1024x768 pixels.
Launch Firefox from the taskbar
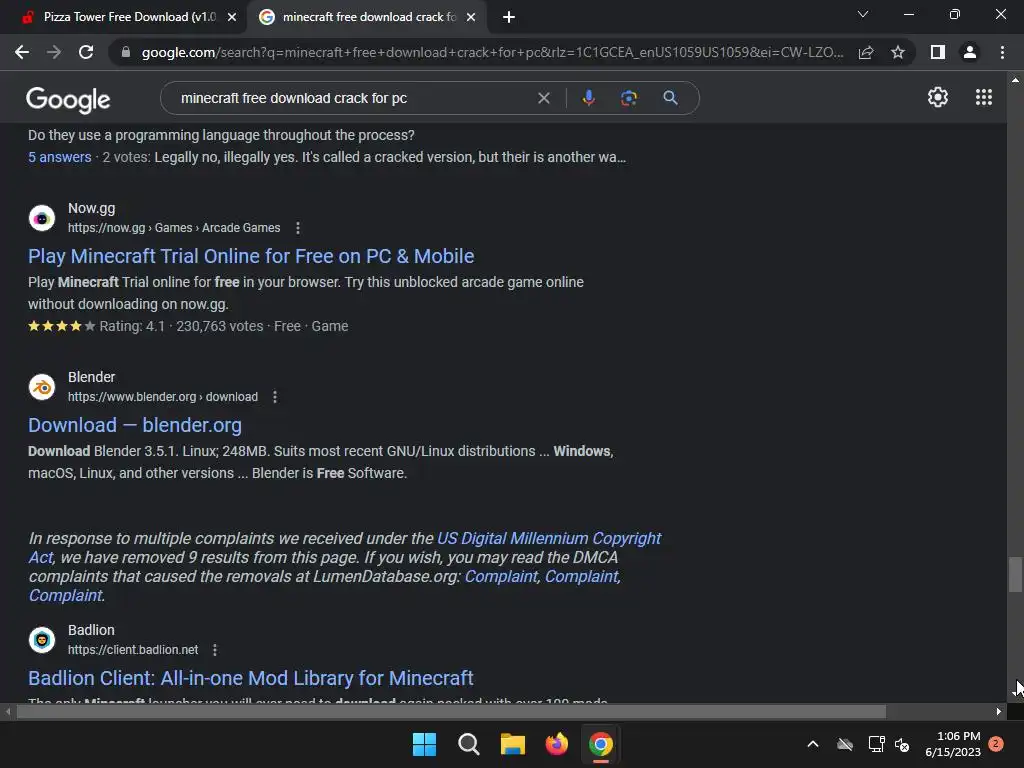pyautogui.click(x=556, y=744)
